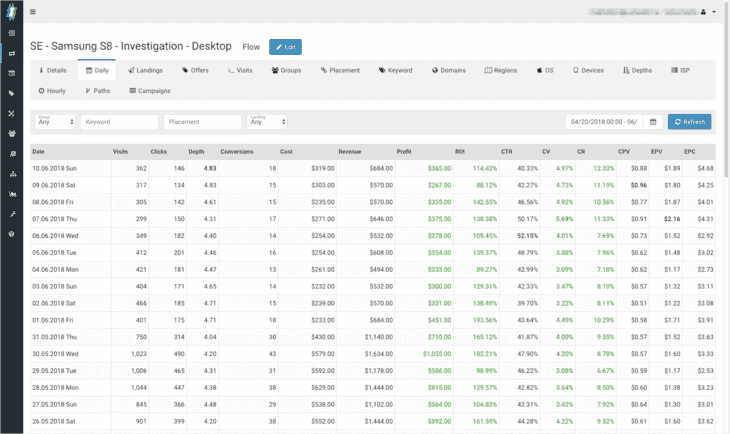Open the wrench settings sidebar icon
Image resolution: width=730 pixels, height=434 pixels.
pyautogui.click(x=12, y=214)
